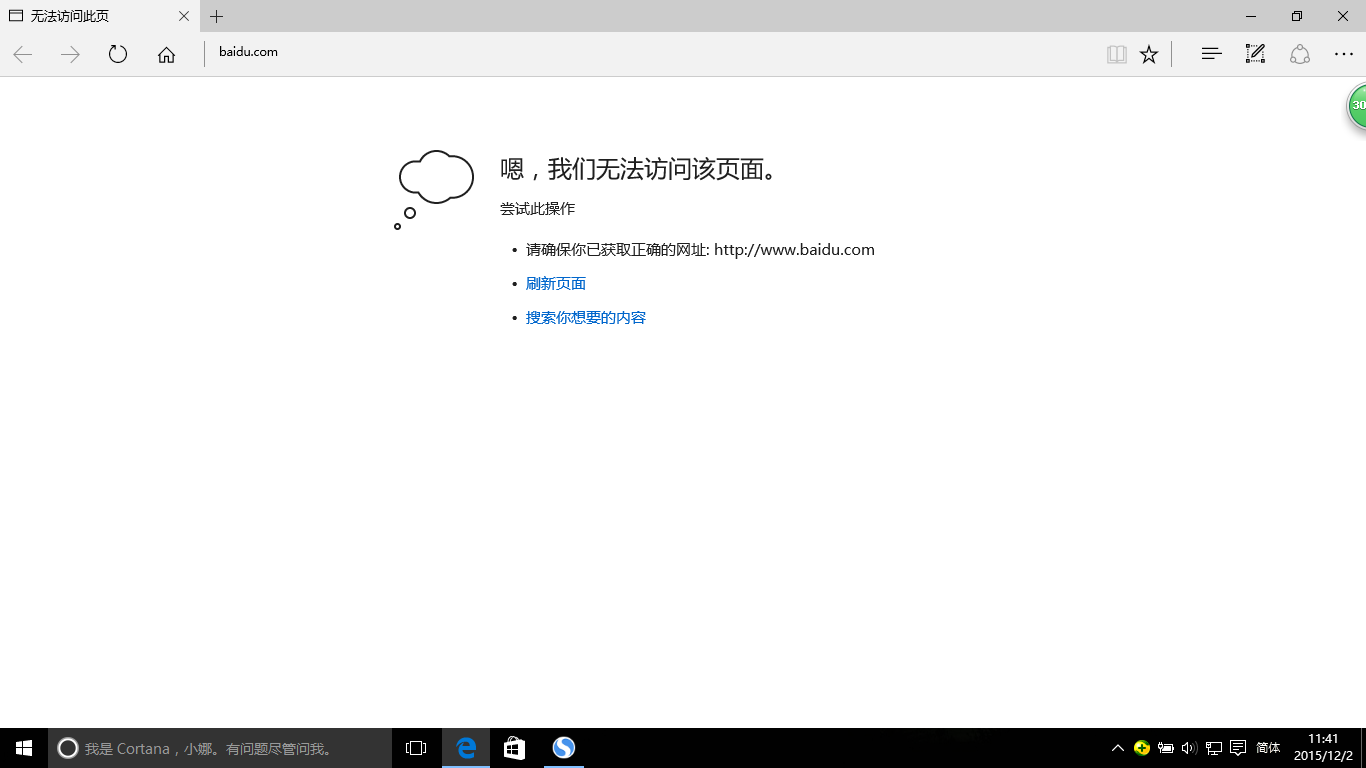Image resolution: width=1366 pixels, height=768 pixels.
Task: Open the More actions ellipsis menu
Action: click(1344, 55)
